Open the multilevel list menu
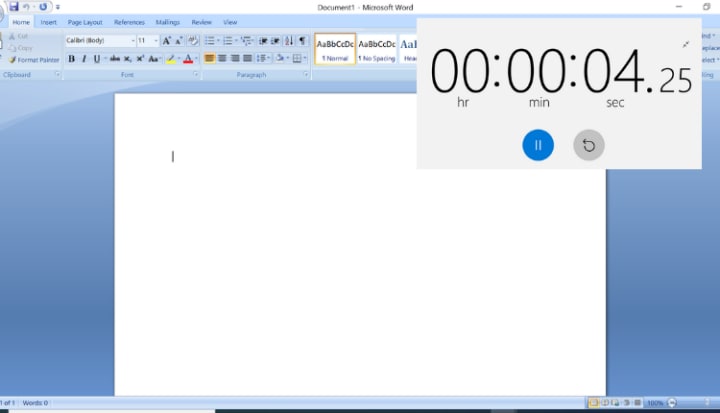The width and height of the screenshot is (720, 413). [x=247, y=41]
